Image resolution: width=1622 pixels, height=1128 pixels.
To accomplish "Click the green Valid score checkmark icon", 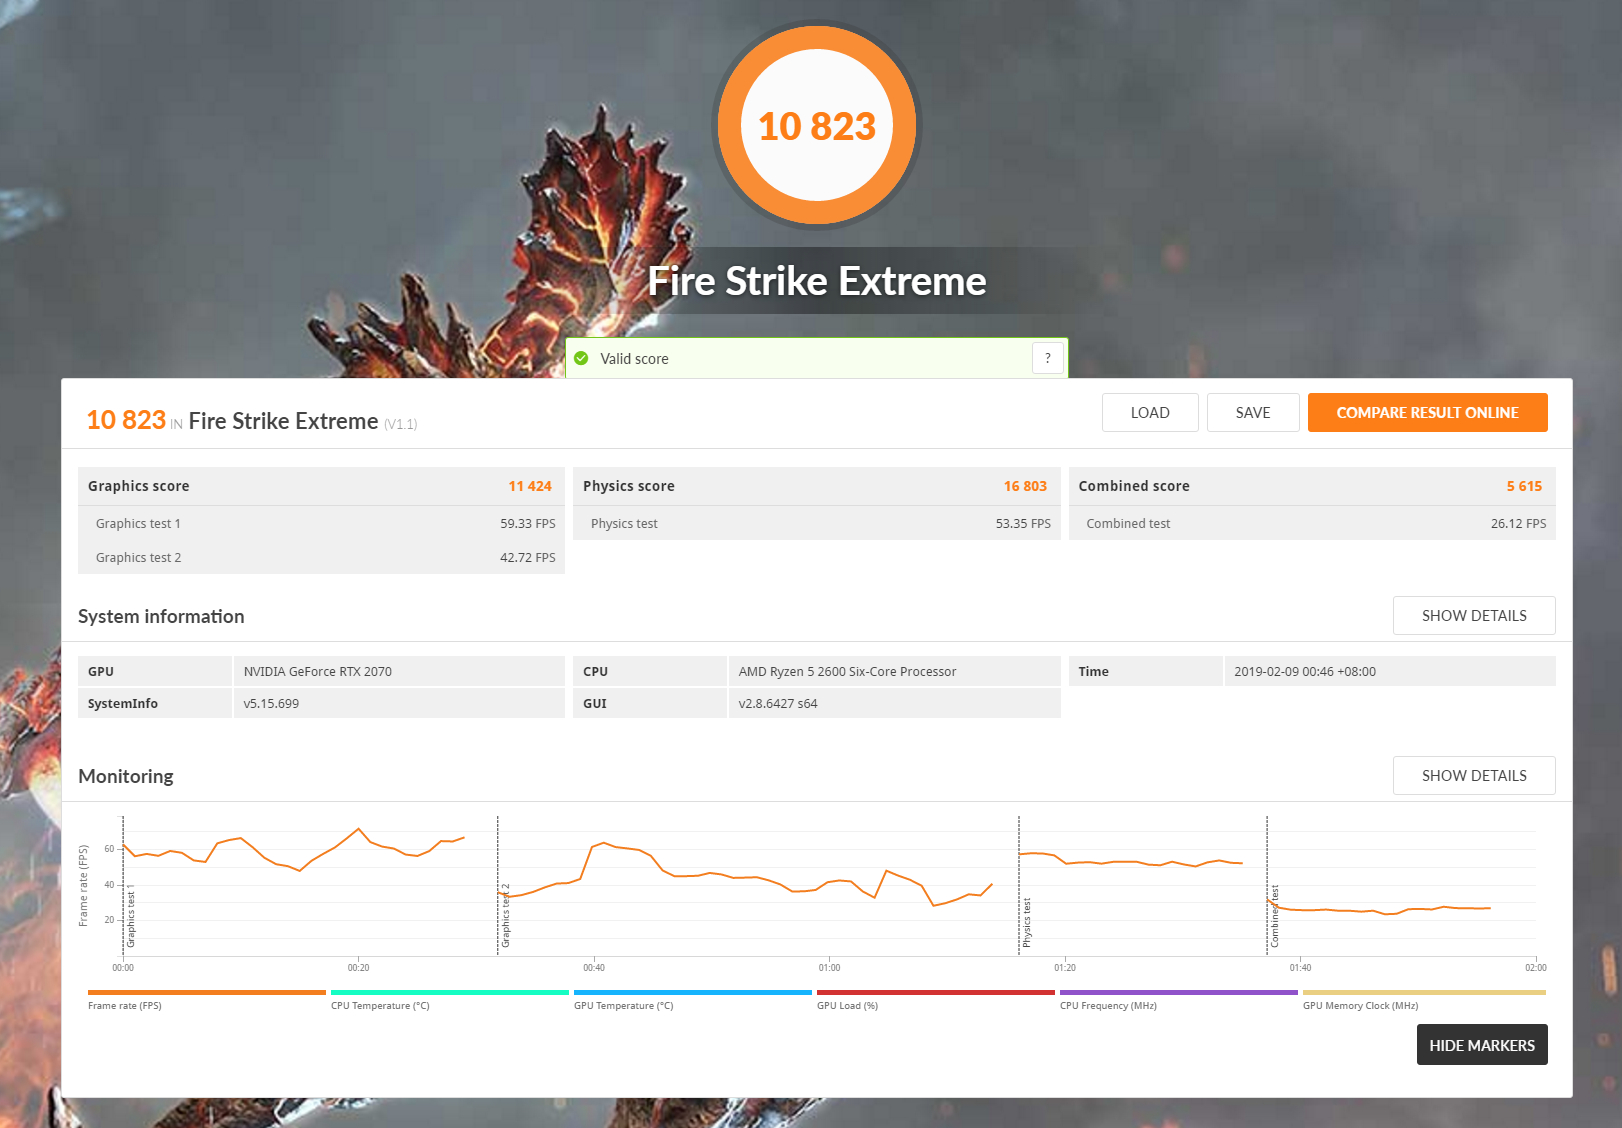I will tap(581, 358).
